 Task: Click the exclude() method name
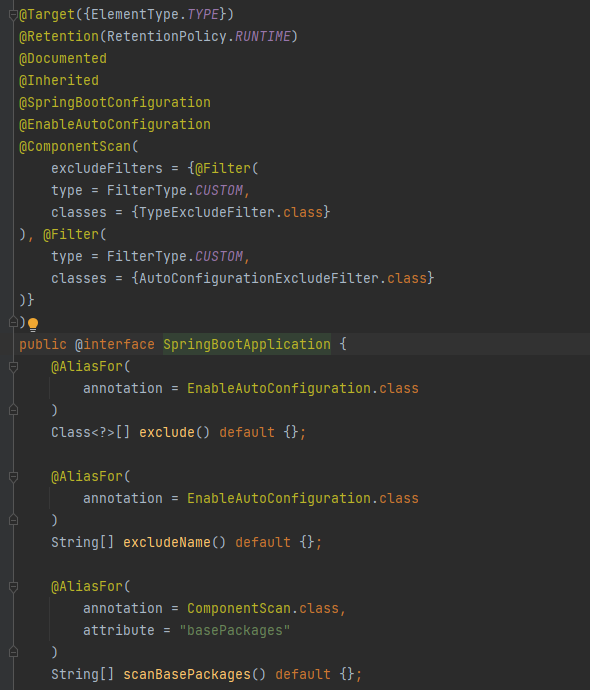click(x=167, y=433)
